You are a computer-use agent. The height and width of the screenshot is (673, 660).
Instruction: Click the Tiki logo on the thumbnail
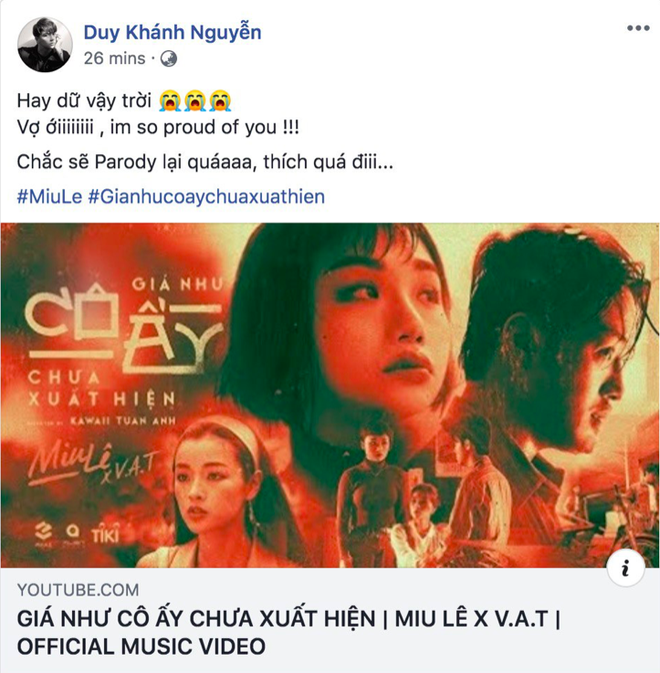pyautogui.click(x=105, y=535)
